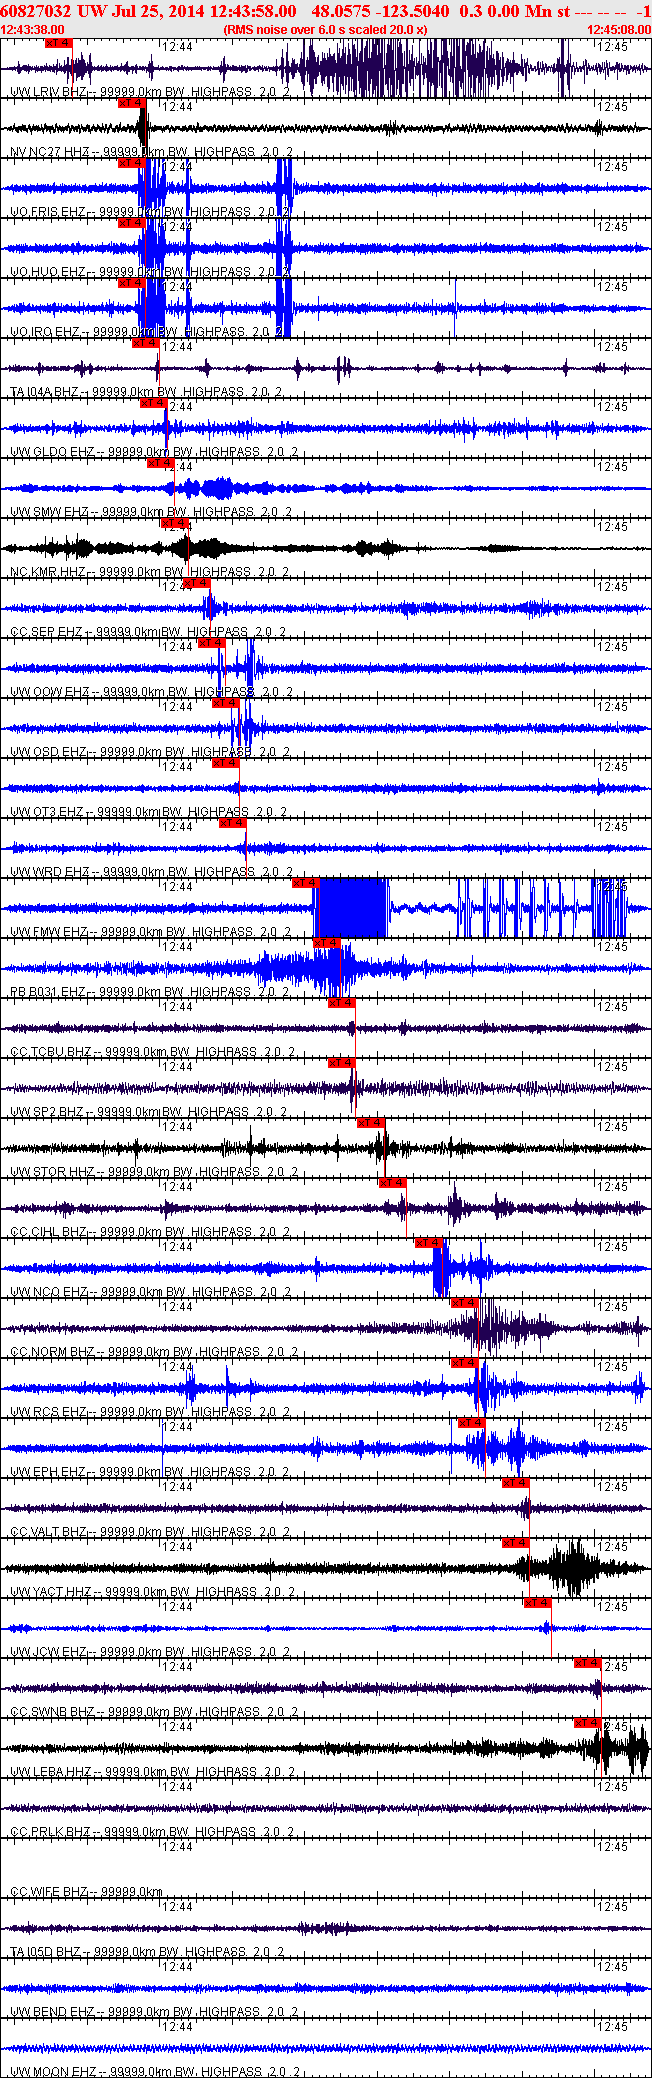Click the red pick marker on LRIV trace
This screenshot has width=652, height=2078.
coord(59,43)
